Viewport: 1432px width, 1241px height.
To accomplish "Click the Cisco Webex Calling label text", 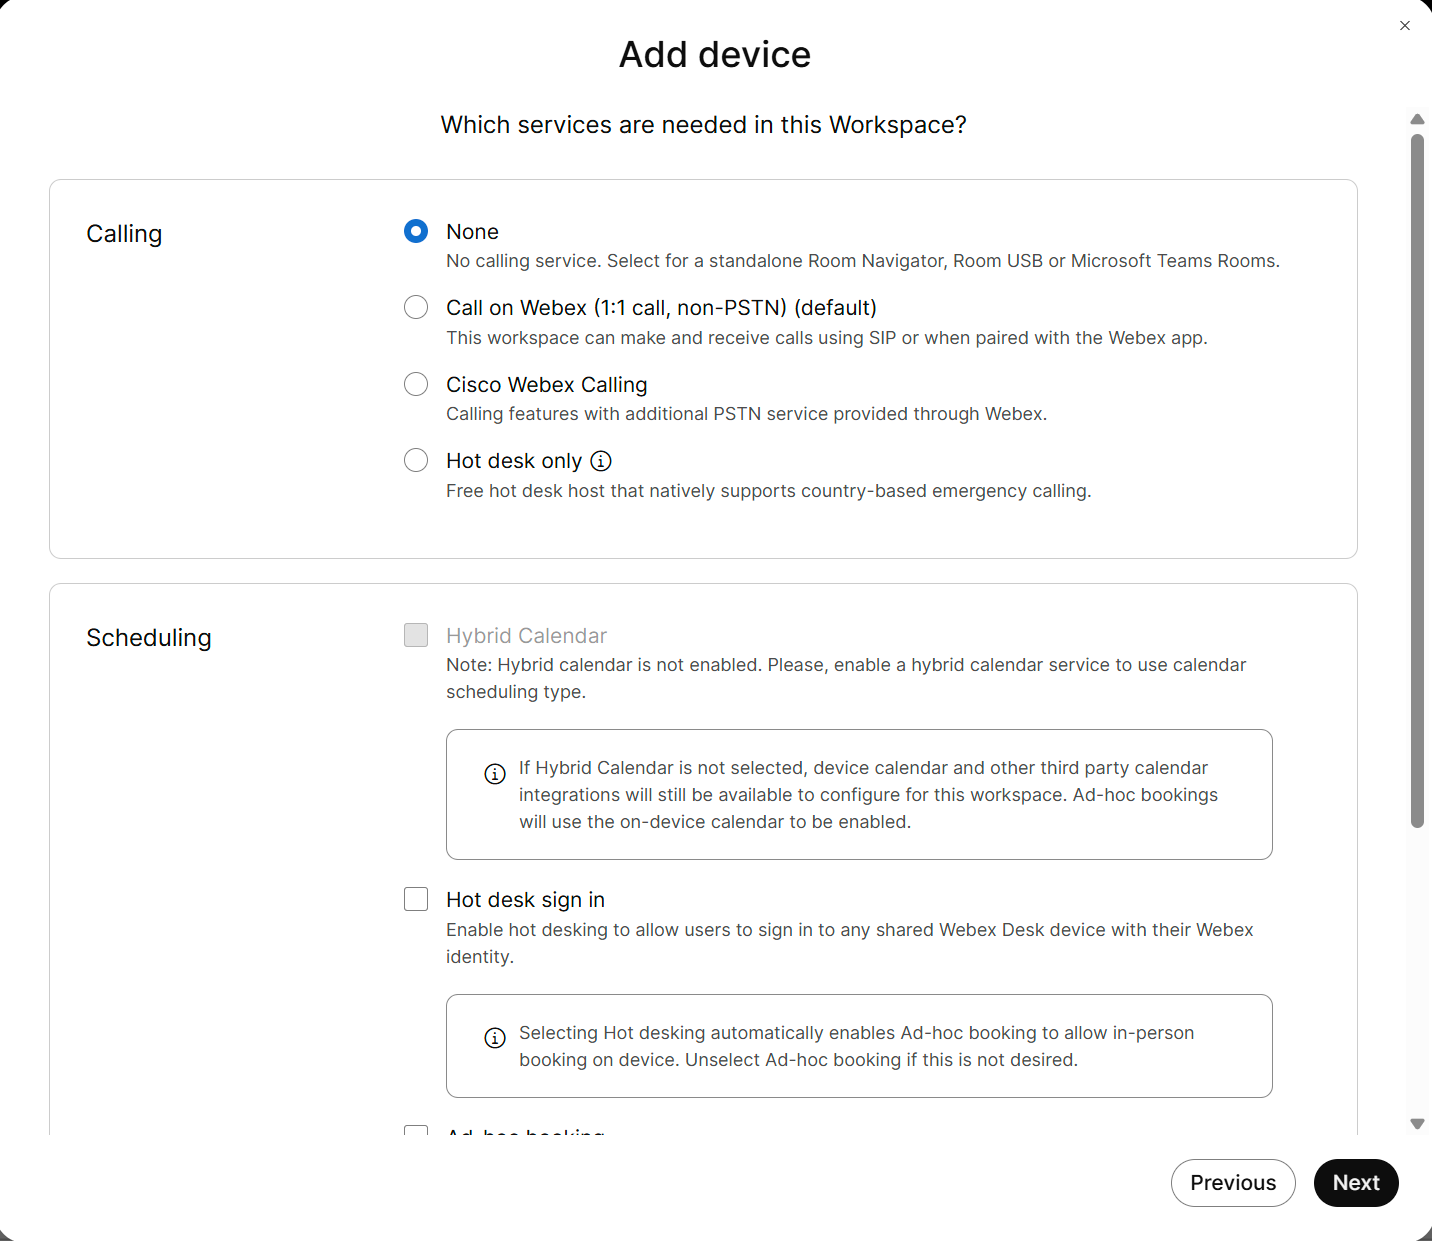I will pos(547,385).
